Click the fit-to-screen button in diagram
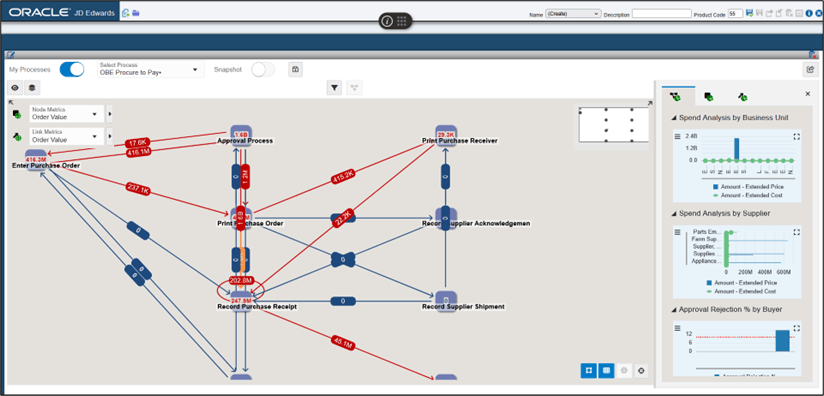This screenshot has width=824, height=396. pyautogui.click(x=589, y=370)
